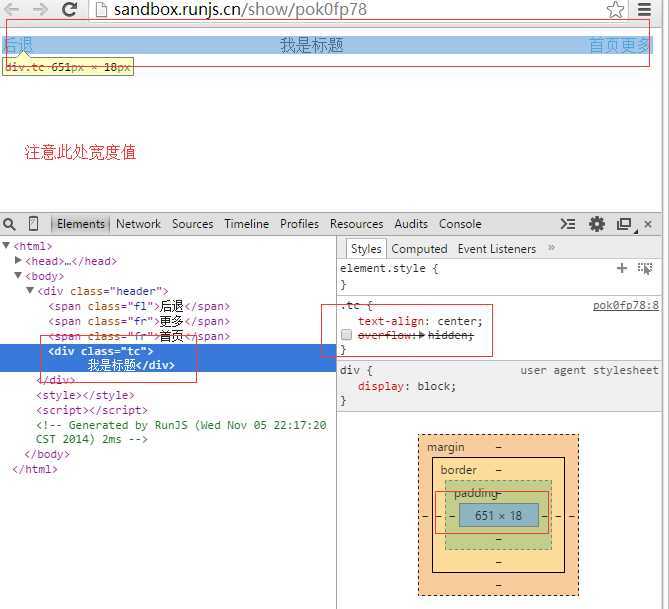The height and width of the screenshot is (609, 669).
Task: Open Chrome hamburger menu
Action: (644, 9)
